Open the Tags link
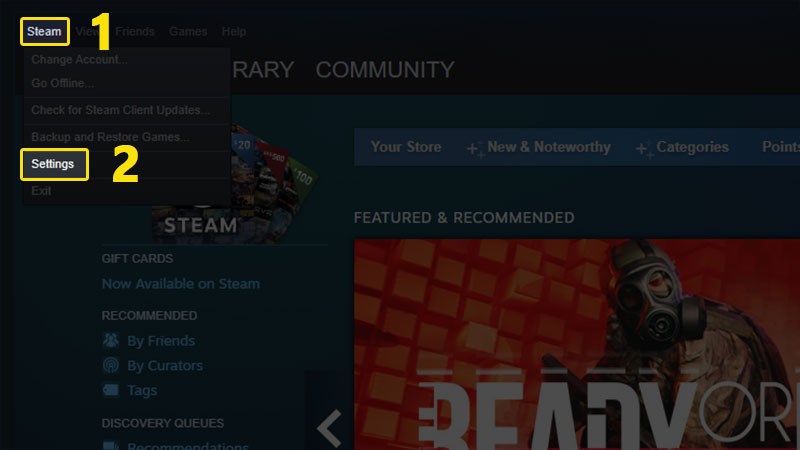 142,391
